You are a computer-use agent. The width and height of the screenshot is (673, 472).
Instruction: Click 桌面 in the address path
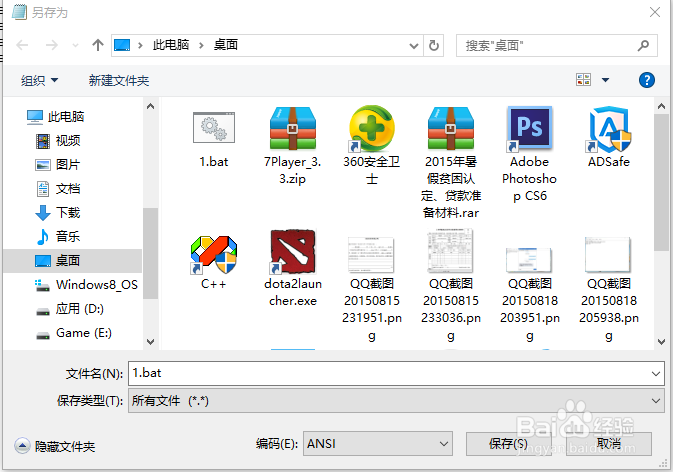pos(226,45)
